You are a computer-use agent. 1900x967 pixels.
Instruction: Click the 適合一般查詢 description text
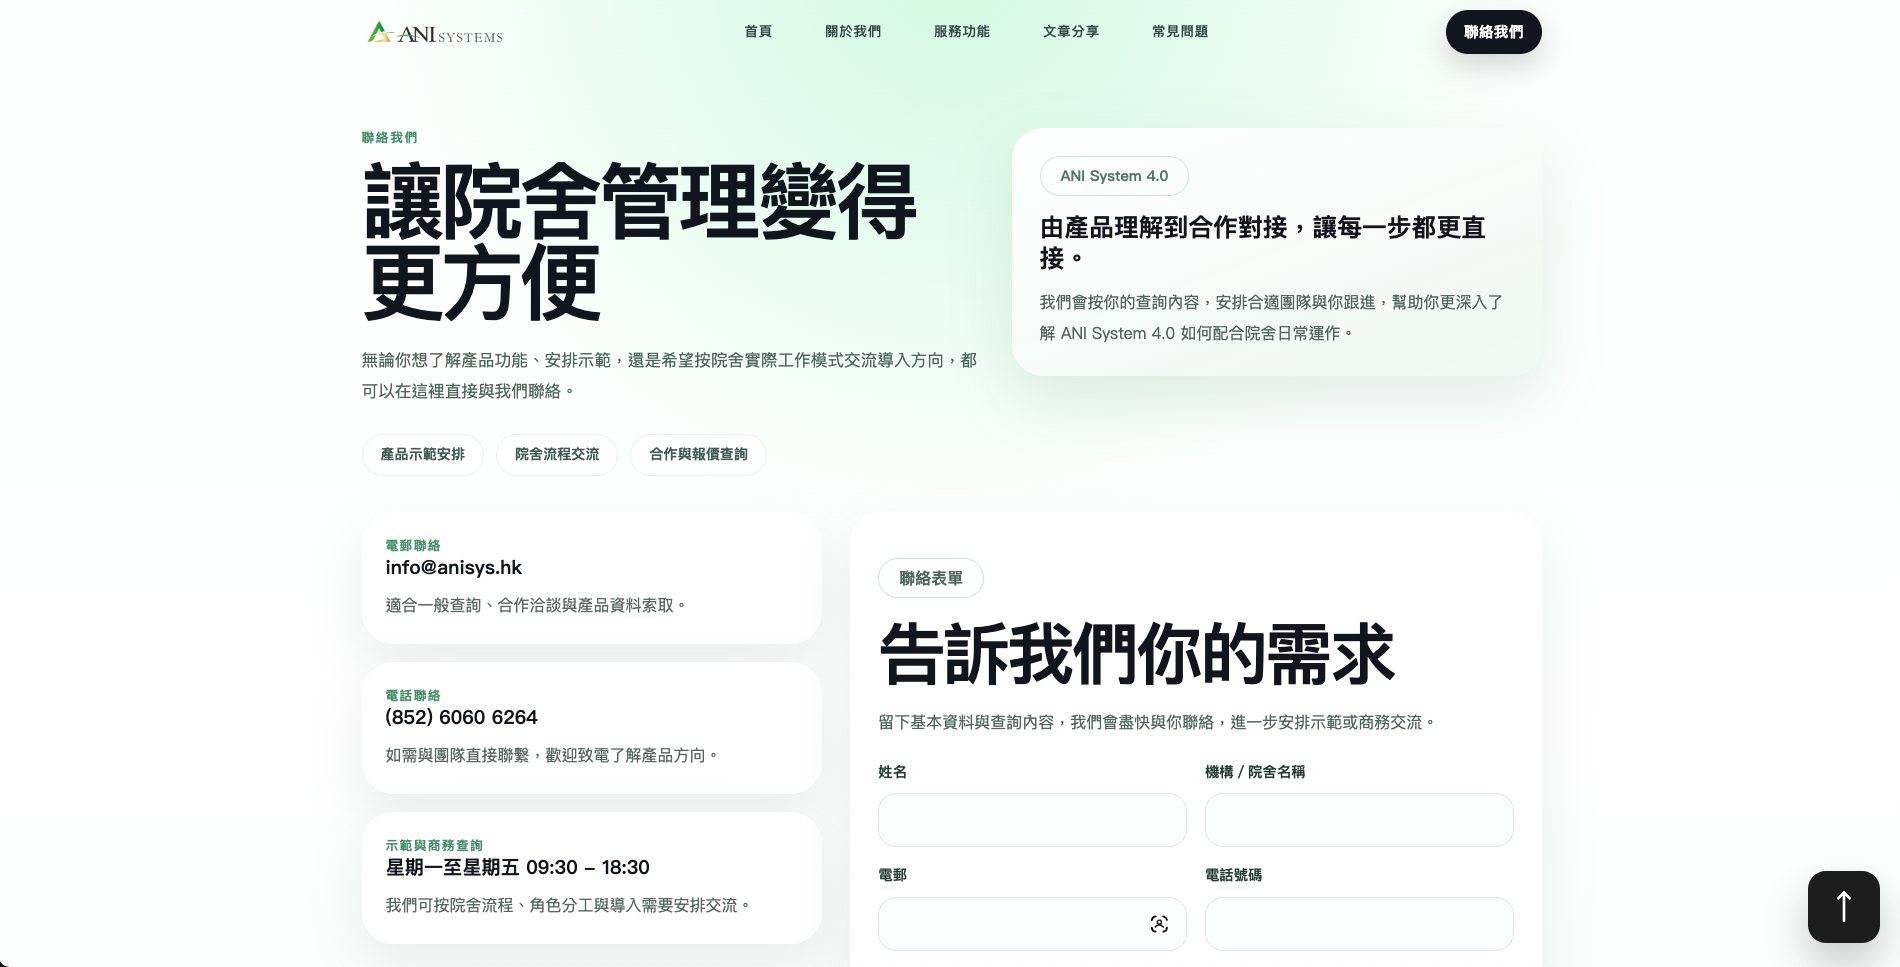point(536,605)
